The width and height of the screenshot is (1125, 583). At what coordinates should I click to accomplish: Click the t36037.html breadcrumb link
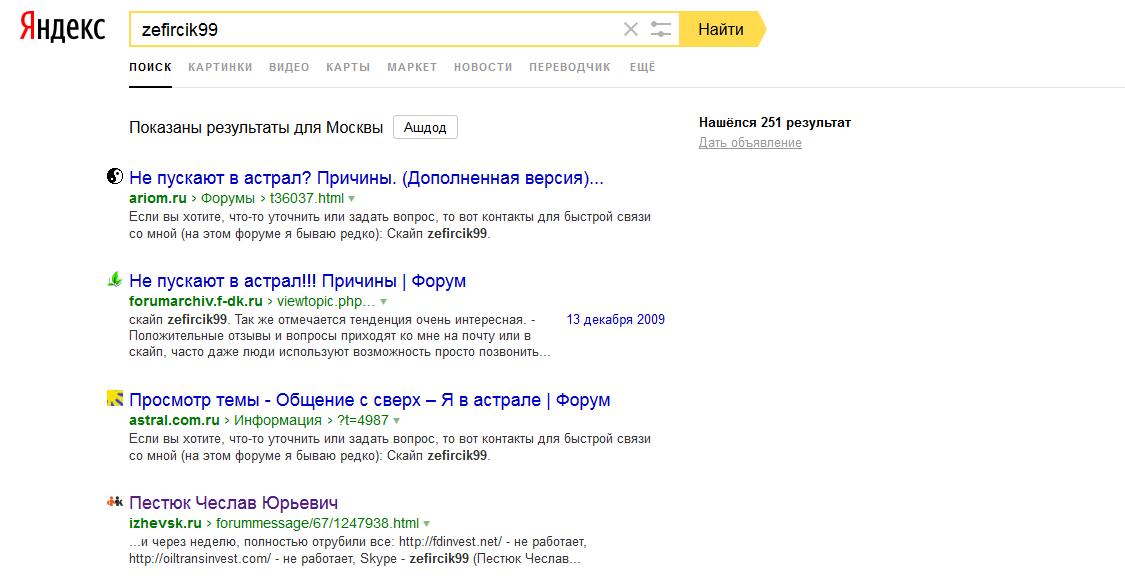[x=306, y=198]
